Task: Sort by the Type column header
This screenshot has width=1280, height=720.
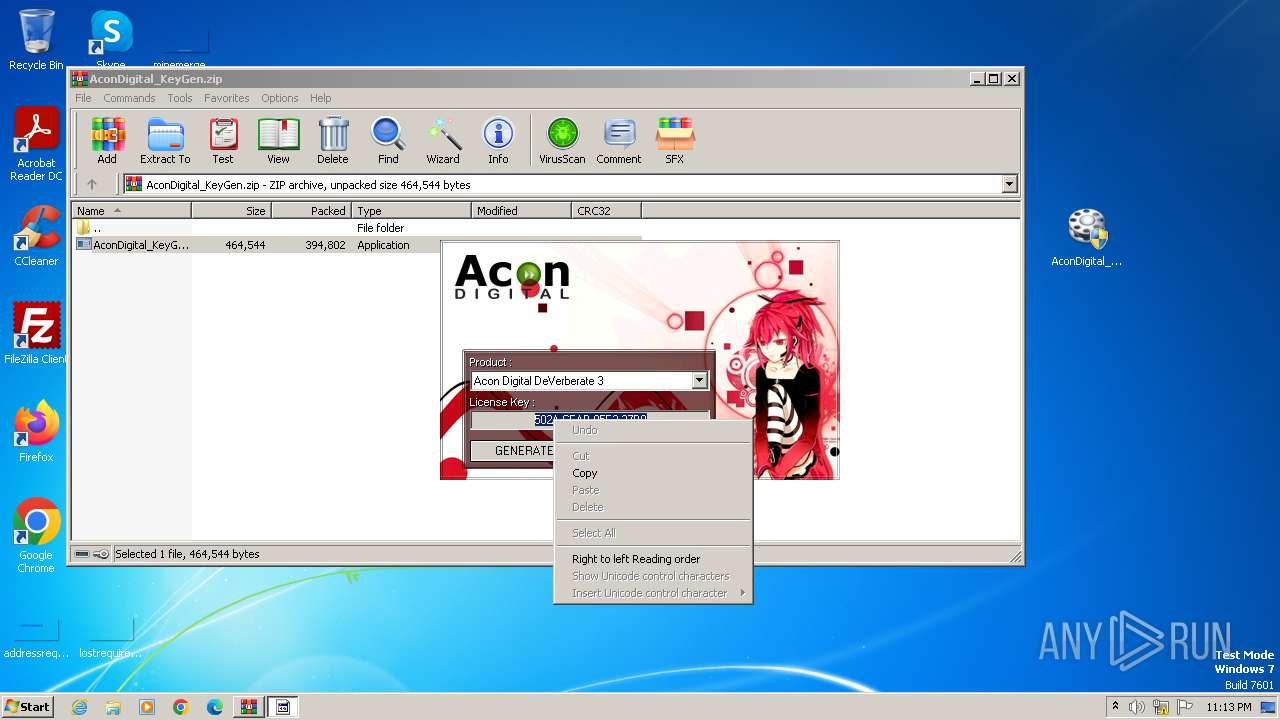Action: point(412,211)
